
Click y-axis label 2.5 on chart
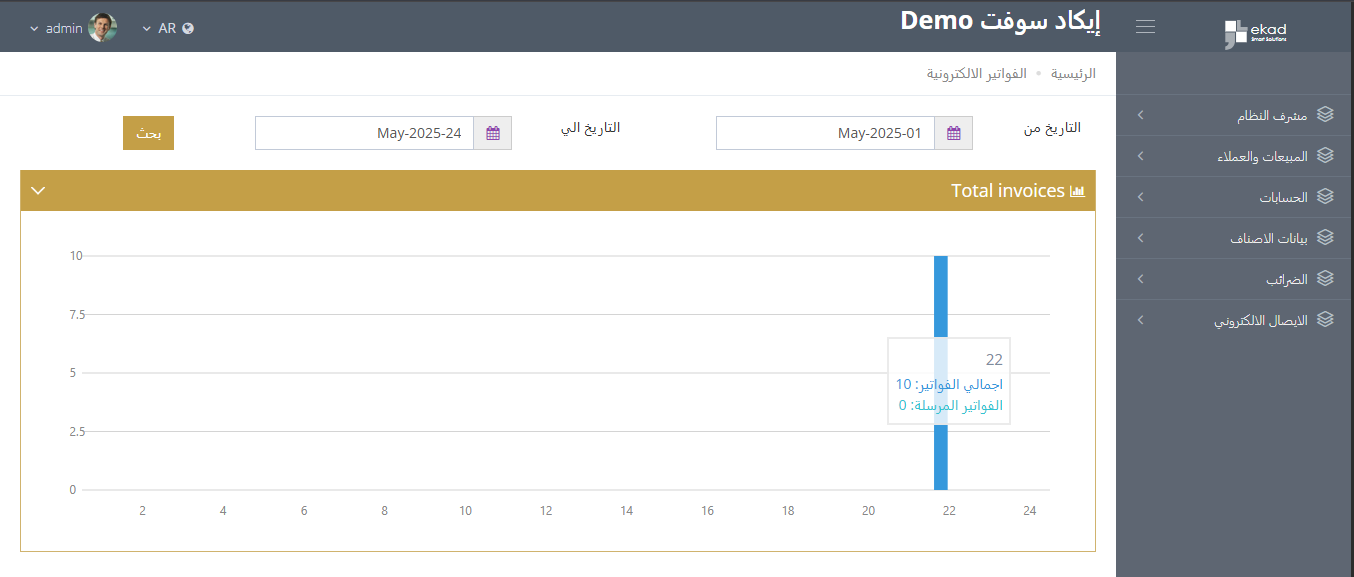(77, 432)
